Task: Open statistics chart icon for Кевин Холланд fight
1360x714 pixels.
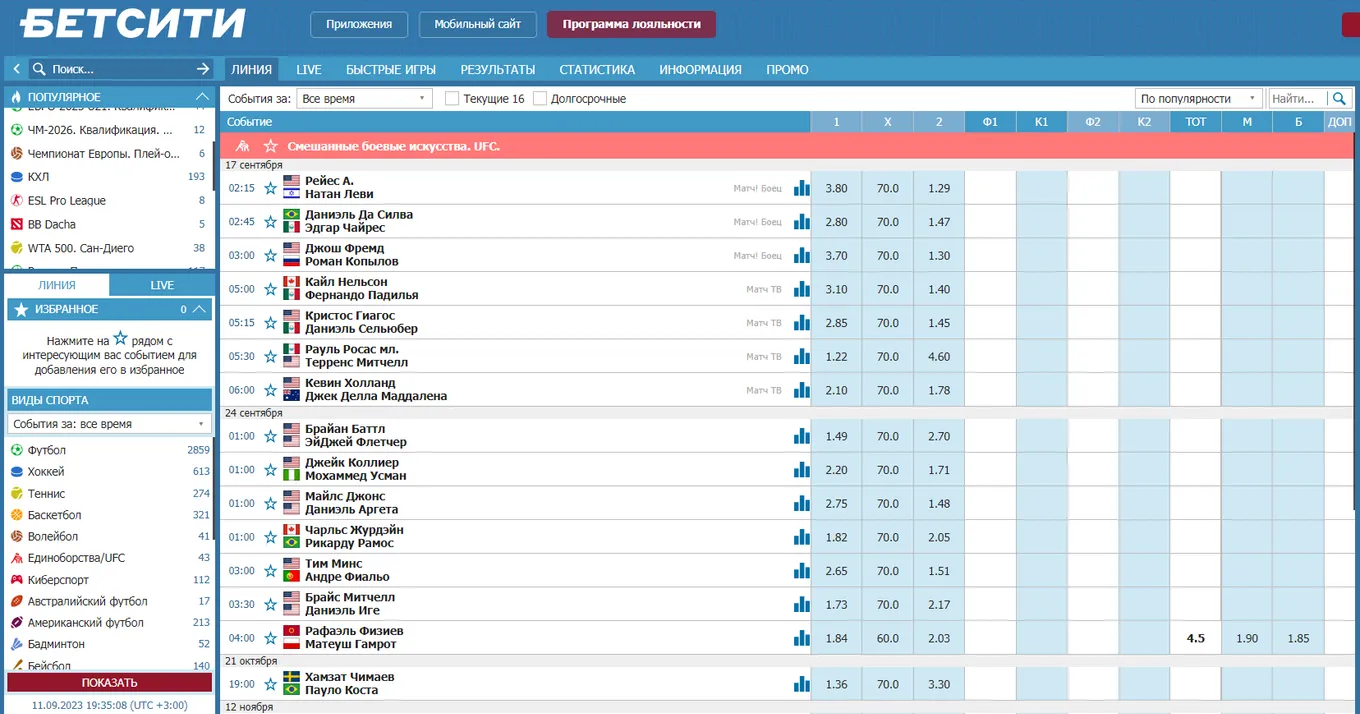Action: tap(801, 390)
